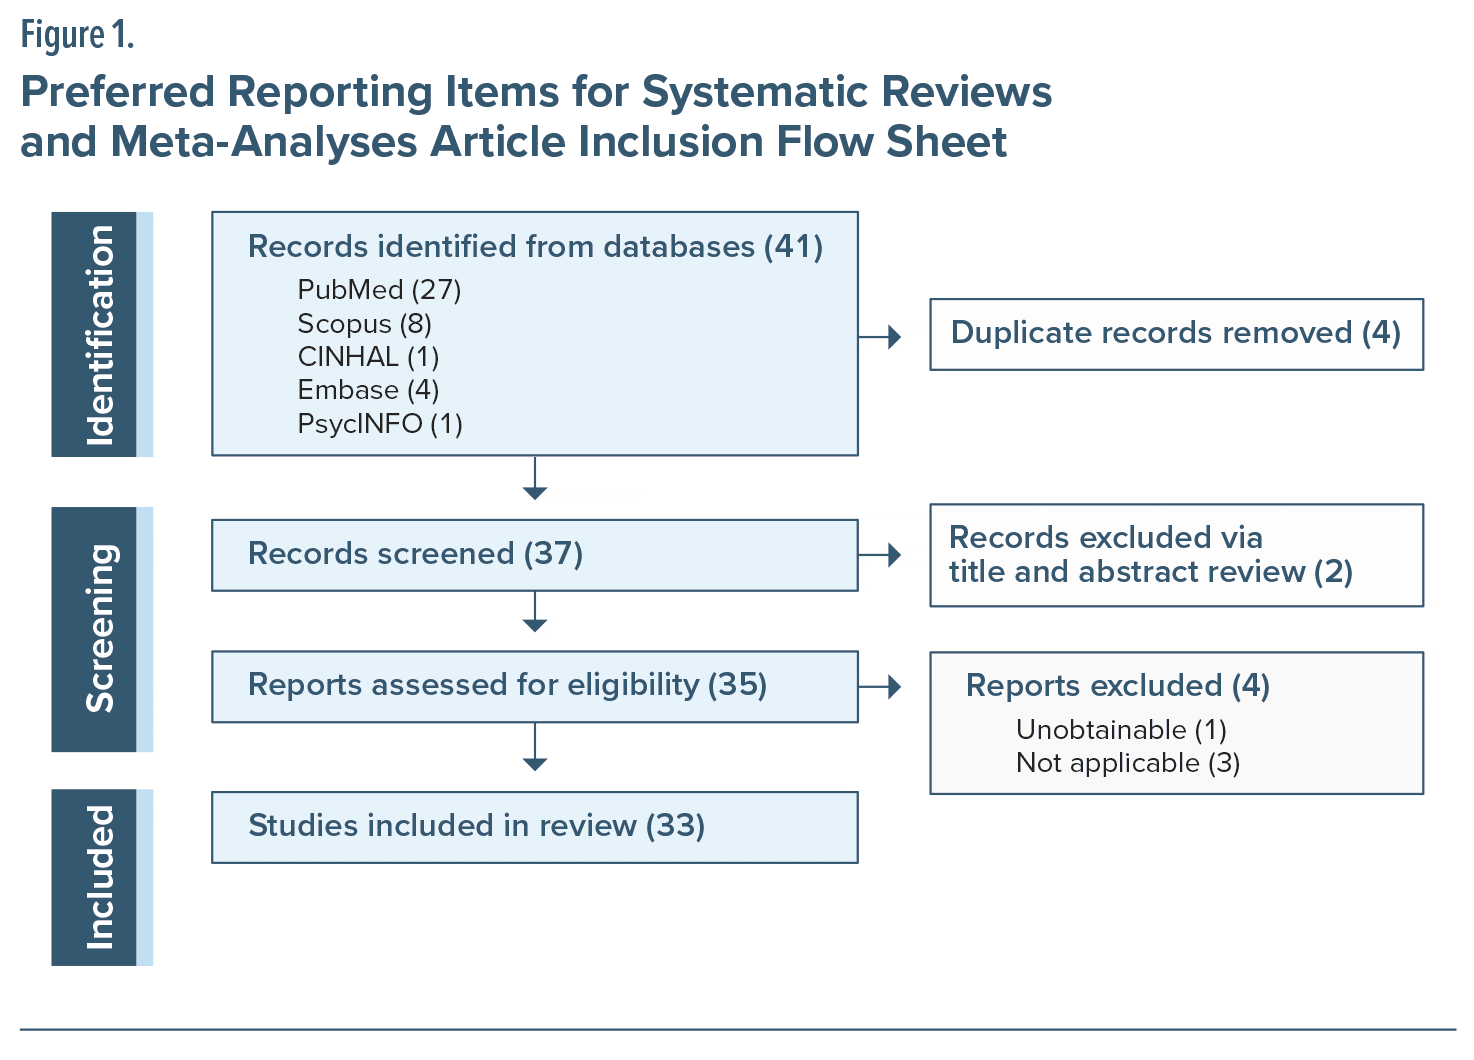This screenshot has width=1474, height=1060.
Task: Click the down arrow above Studies included in review
Action: (535, 748)
